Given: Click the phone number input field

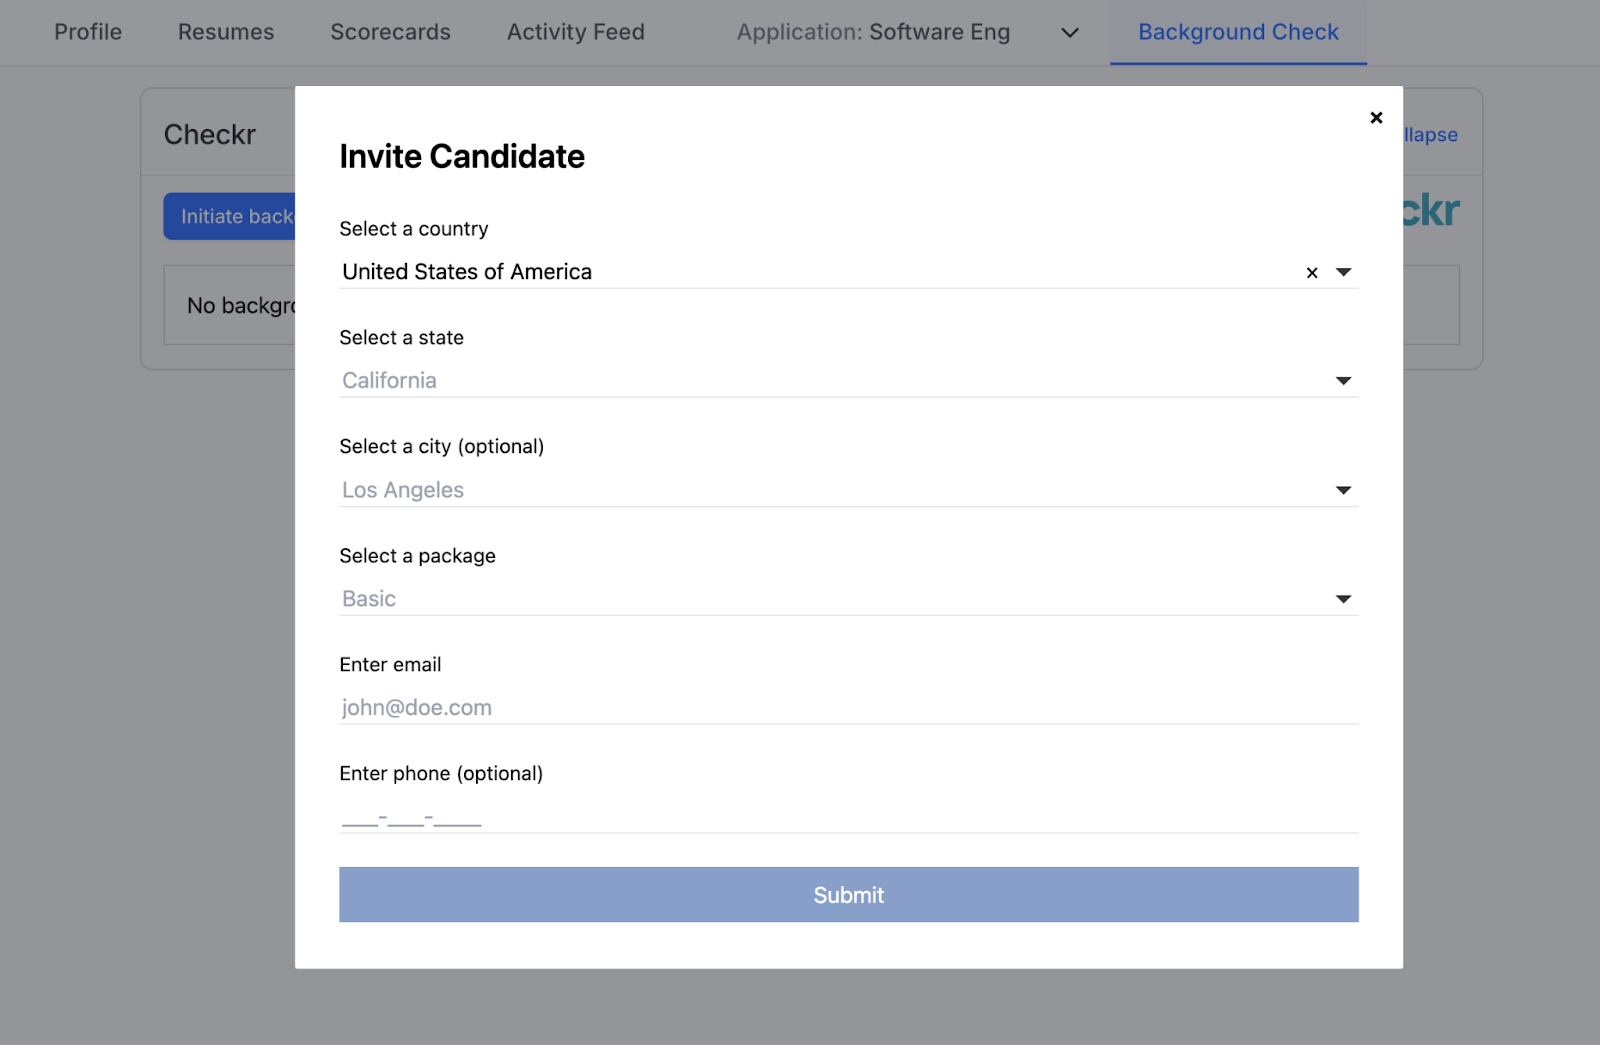Looking at the screenshot, I should pyautogui.click(x=848, y=817).
